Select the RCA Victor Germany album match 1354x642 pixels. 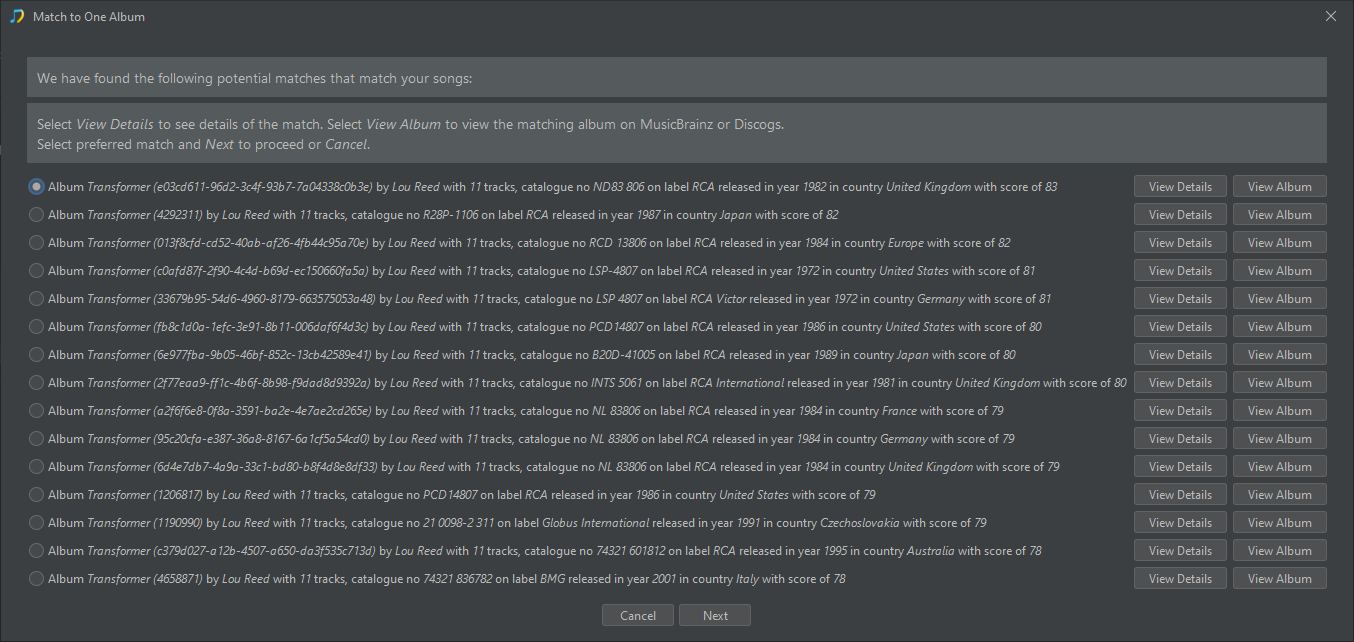point(37,299)
